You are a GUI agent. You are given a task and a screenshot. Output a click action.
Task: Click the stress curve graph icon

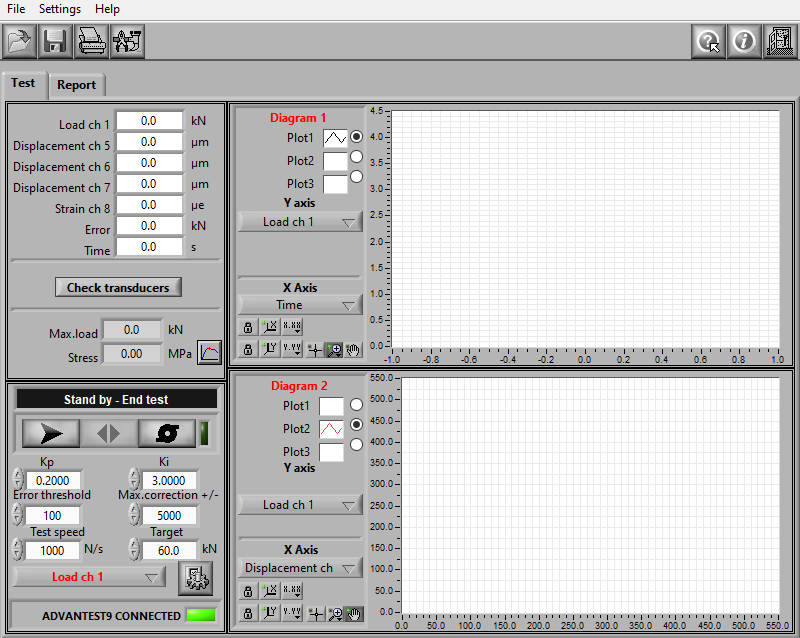coord(209,352)
